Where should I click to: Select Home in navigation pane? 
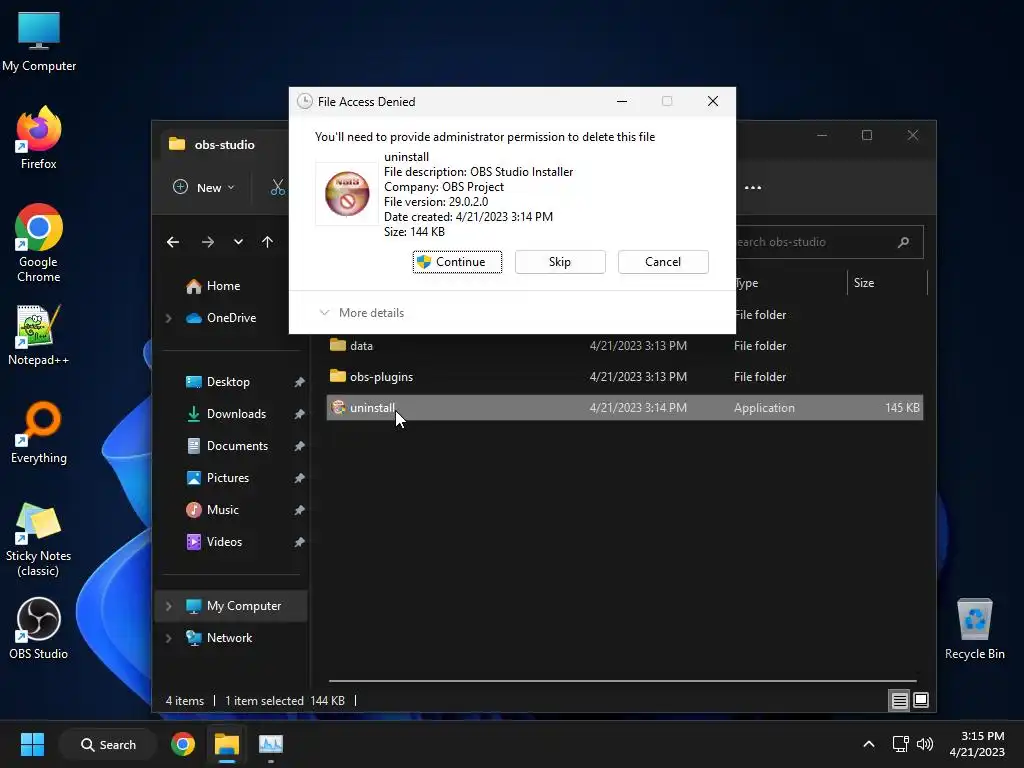pyautogui.click(x=213, y=286)
